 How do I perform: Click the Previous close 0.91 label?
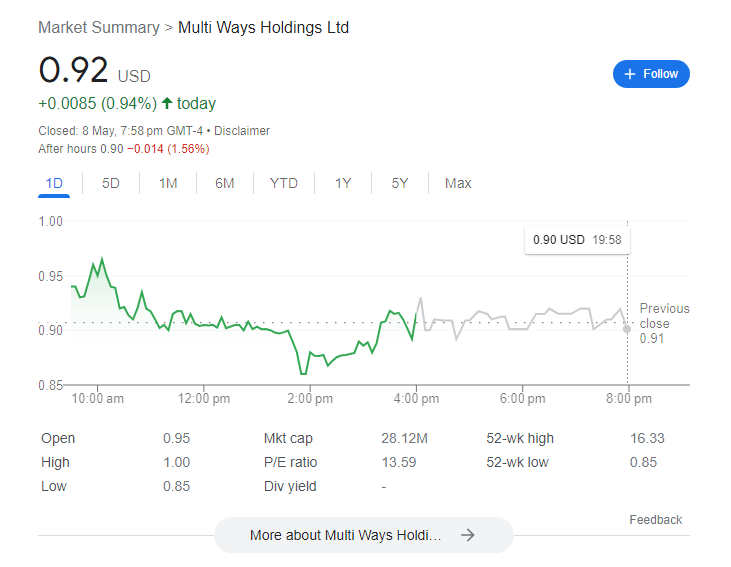coord(664,323)
